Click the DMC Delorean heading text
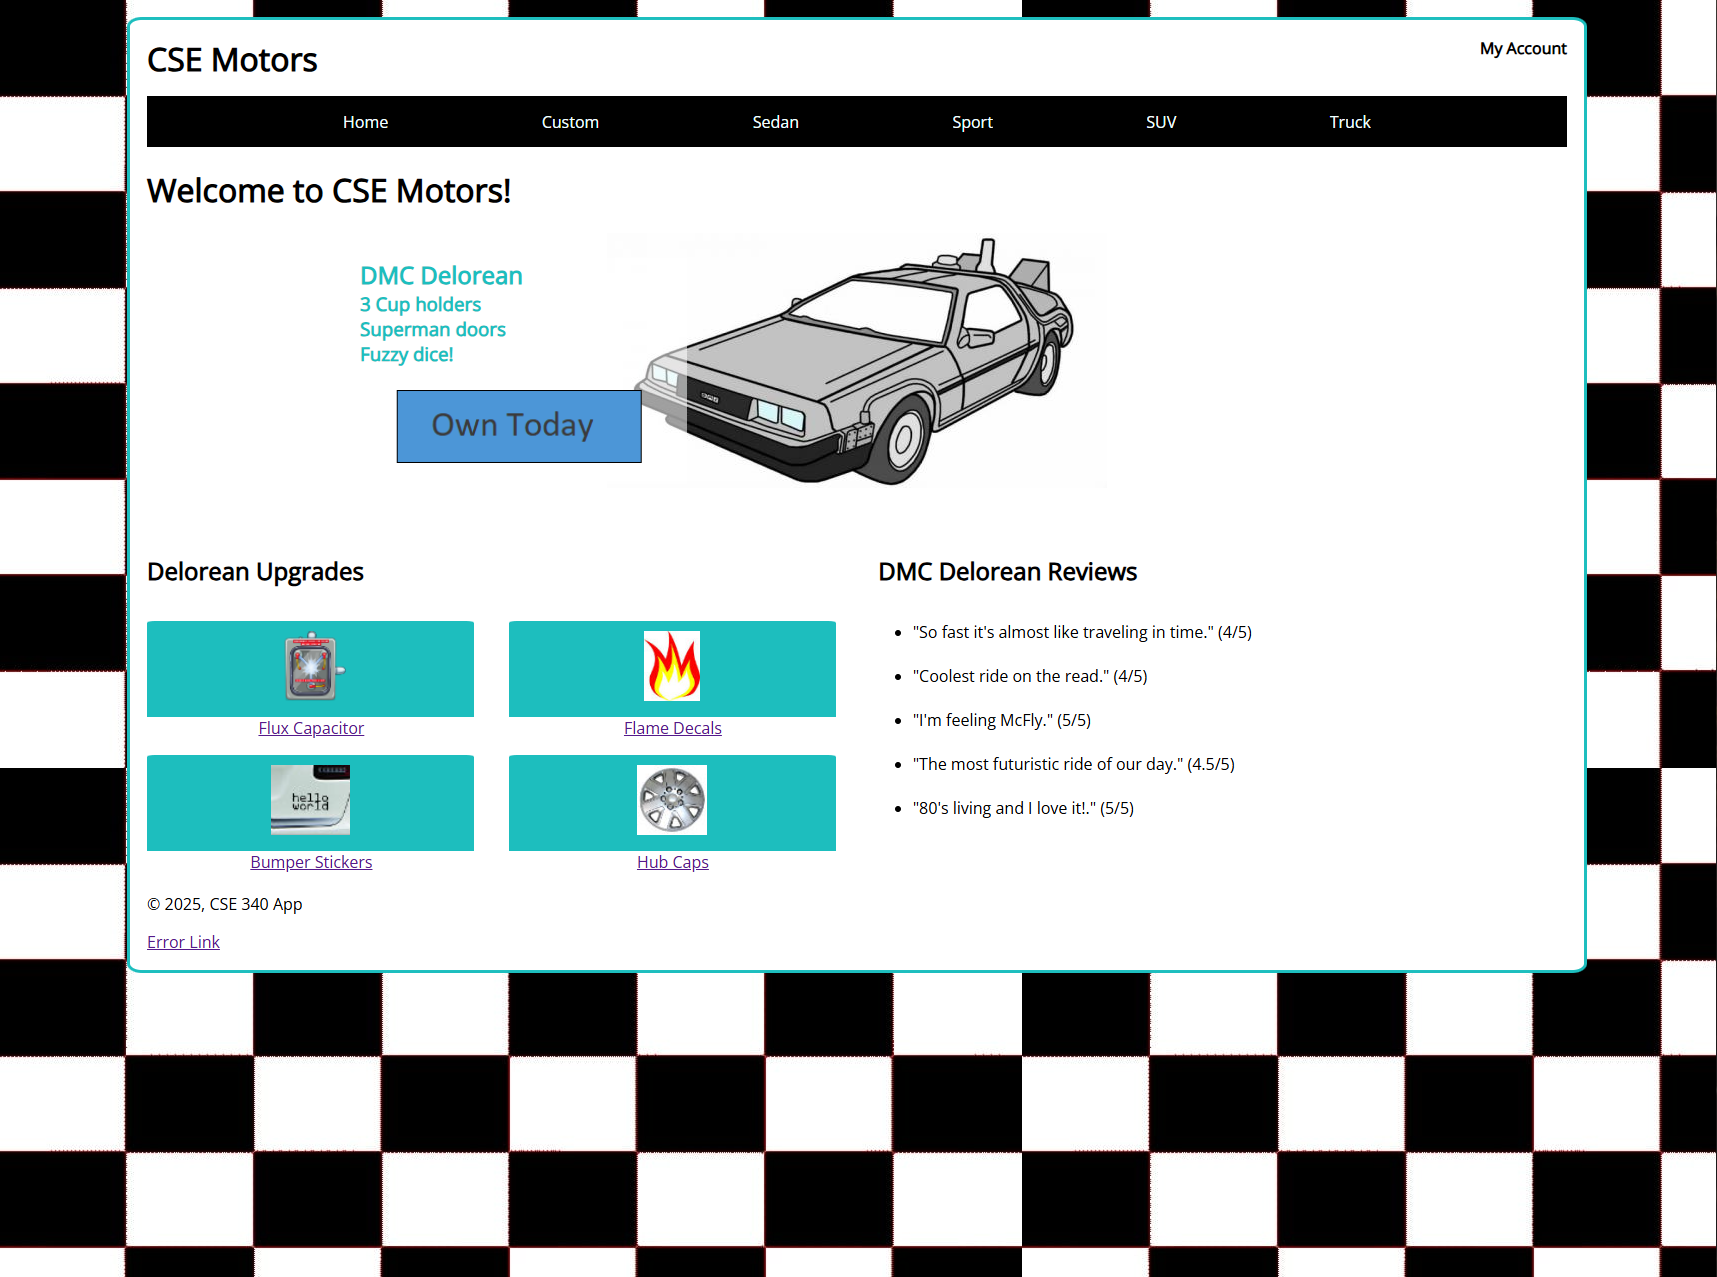This screenshot has width=1717, height=1277. pos(441,276)
